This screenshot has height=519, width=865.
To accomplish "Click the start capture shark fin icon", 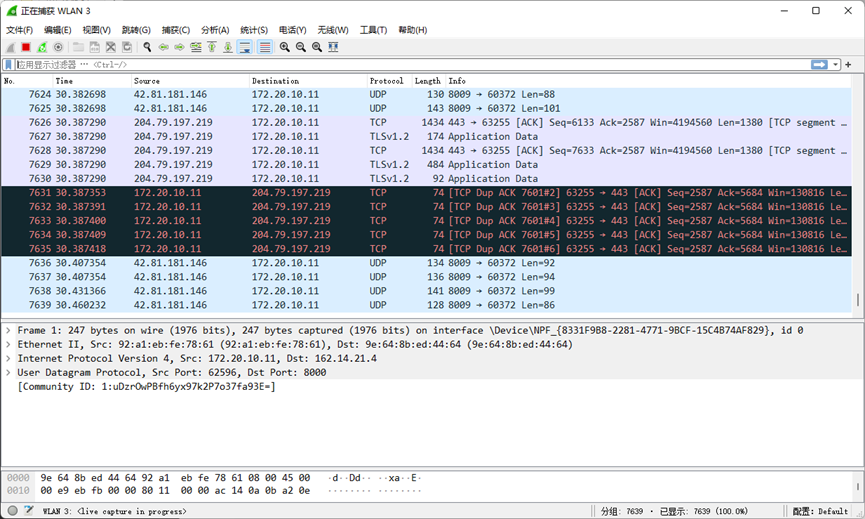I will [x=10, y=47].
